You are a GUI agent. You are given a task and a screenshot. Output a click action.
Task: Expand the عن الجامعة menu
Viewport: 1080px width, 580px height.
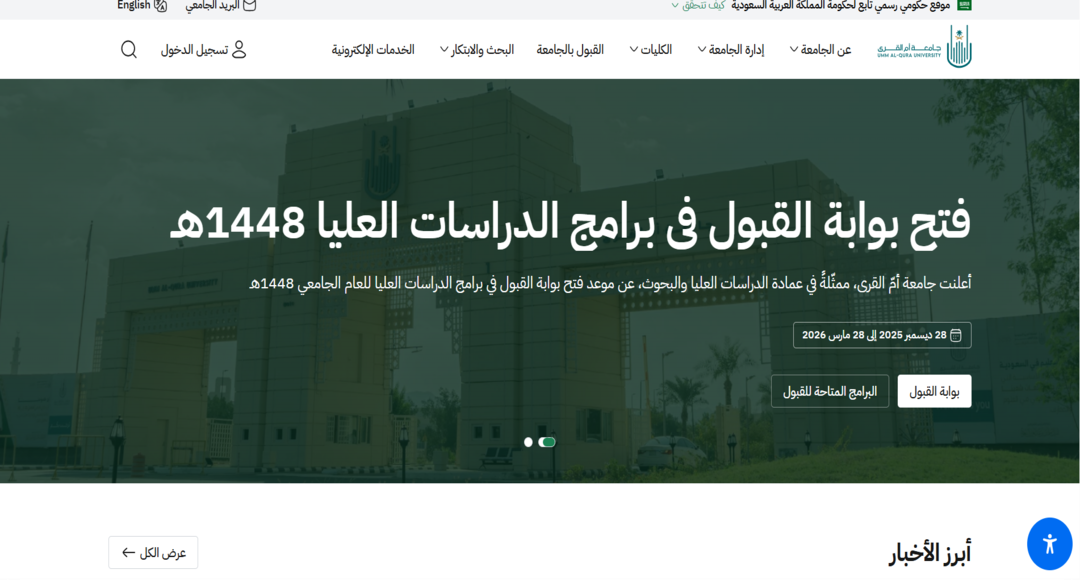click(x=820, y=49)
